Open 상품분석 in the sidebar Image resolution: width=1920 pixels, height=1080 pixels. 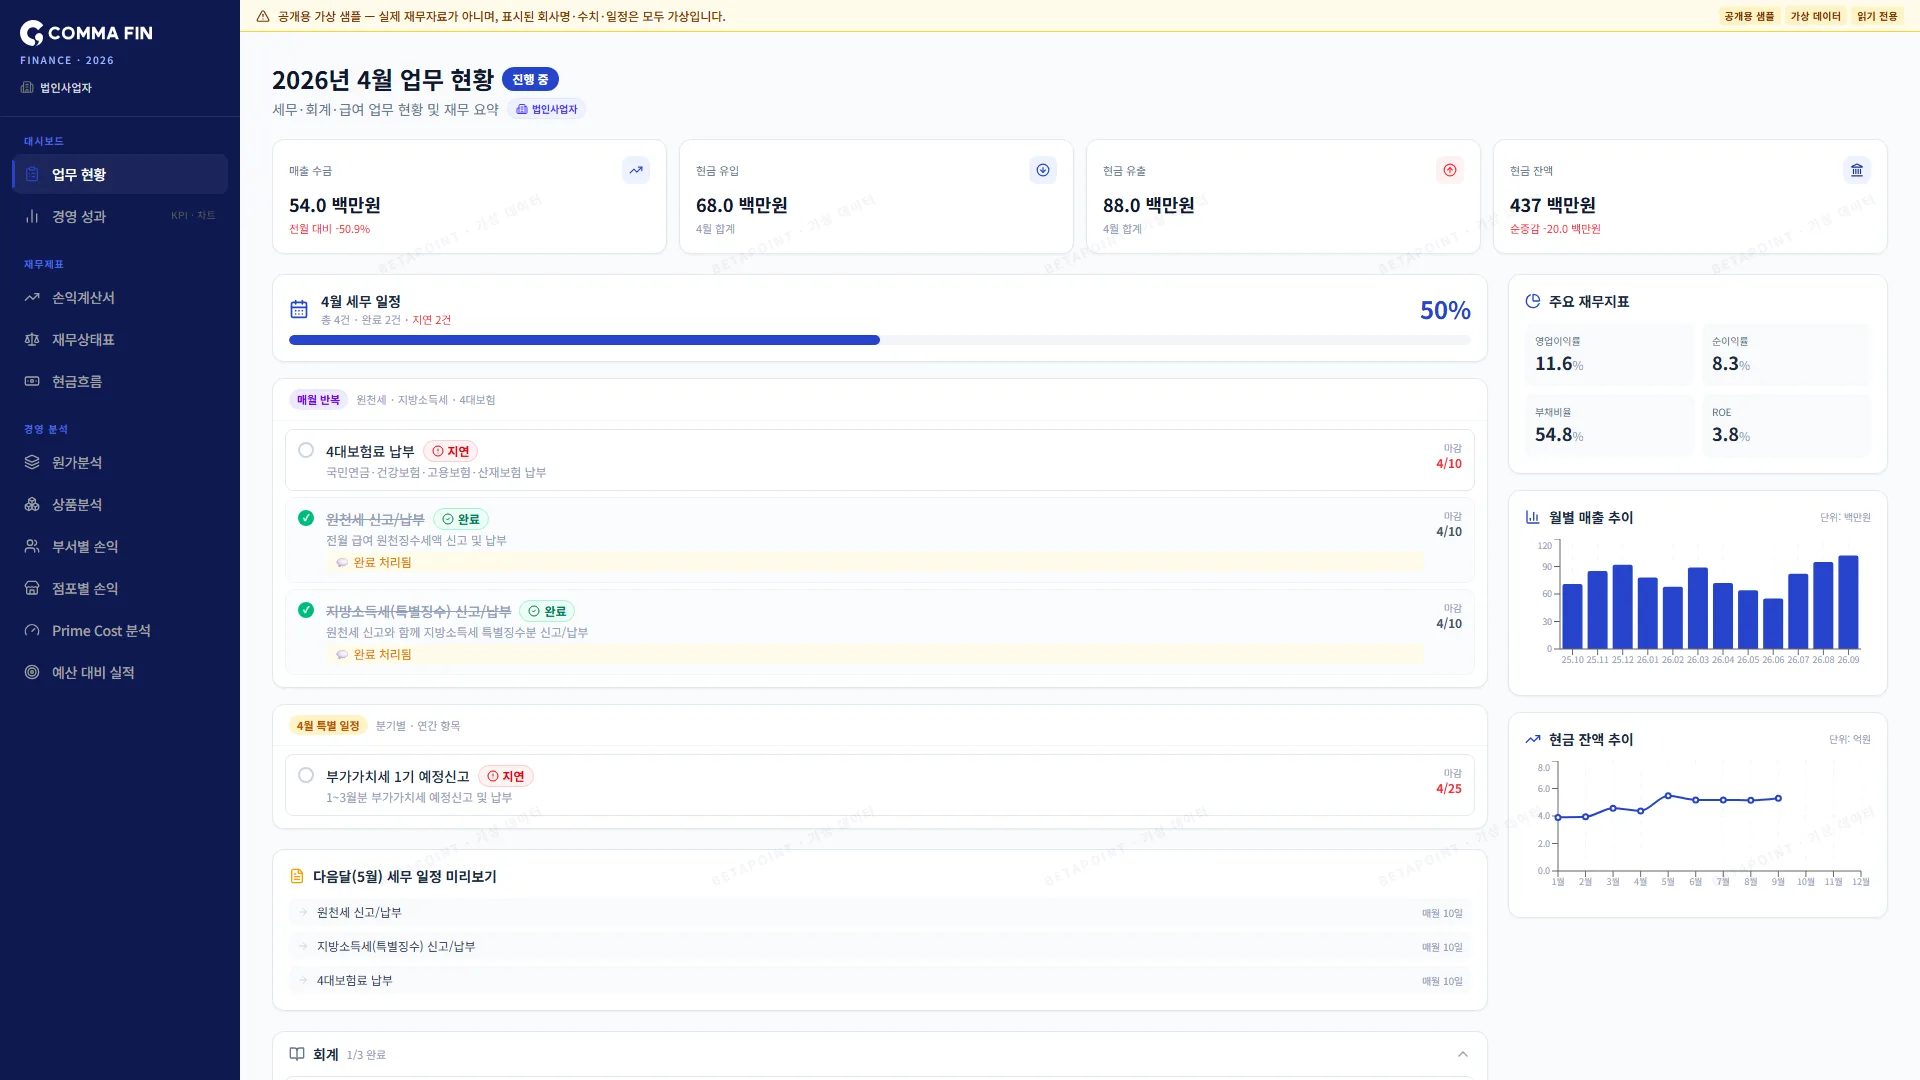(x=120, y=505)
